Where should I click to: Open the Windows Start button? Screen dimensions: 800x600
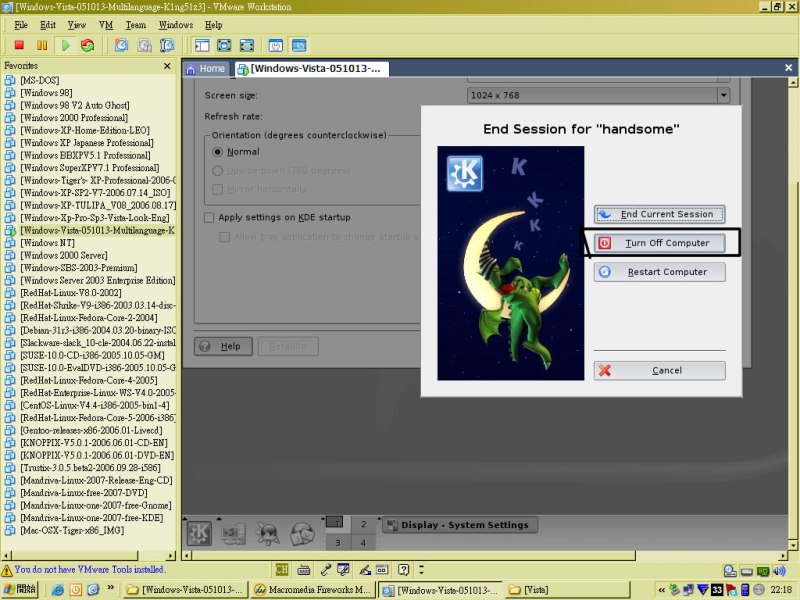point(19,589)
